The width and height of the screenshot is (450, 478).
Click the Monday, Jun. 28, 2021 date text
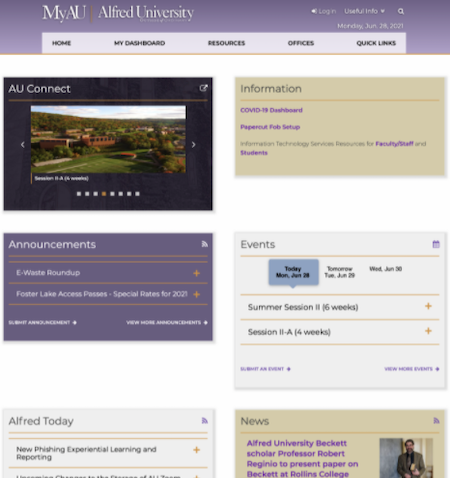pyautogui.click(x=370, y=26)
